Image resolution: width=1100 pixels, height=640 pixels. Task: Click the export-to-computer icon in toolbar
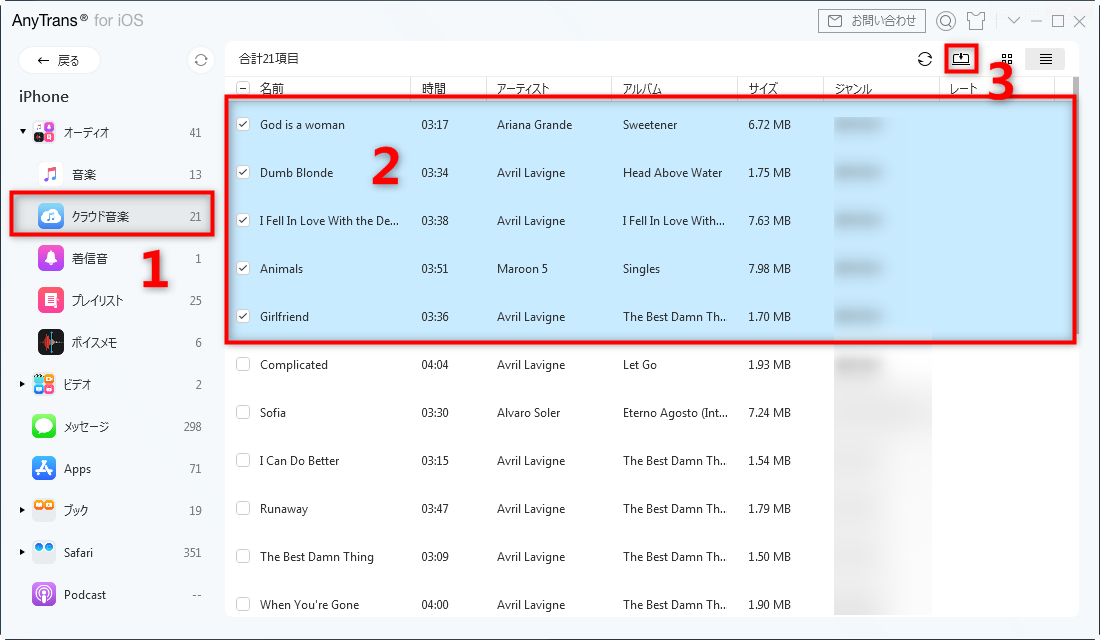[961, 59]
